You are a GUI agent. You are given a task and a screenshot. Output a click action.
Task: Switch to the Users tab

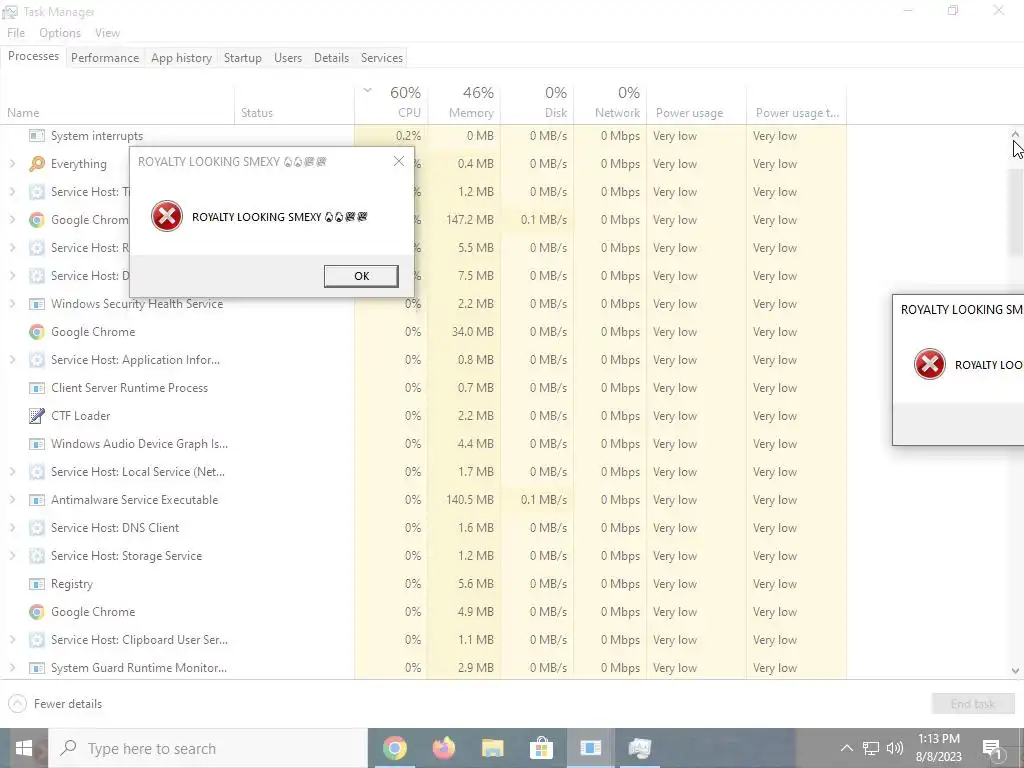(288, 57)
